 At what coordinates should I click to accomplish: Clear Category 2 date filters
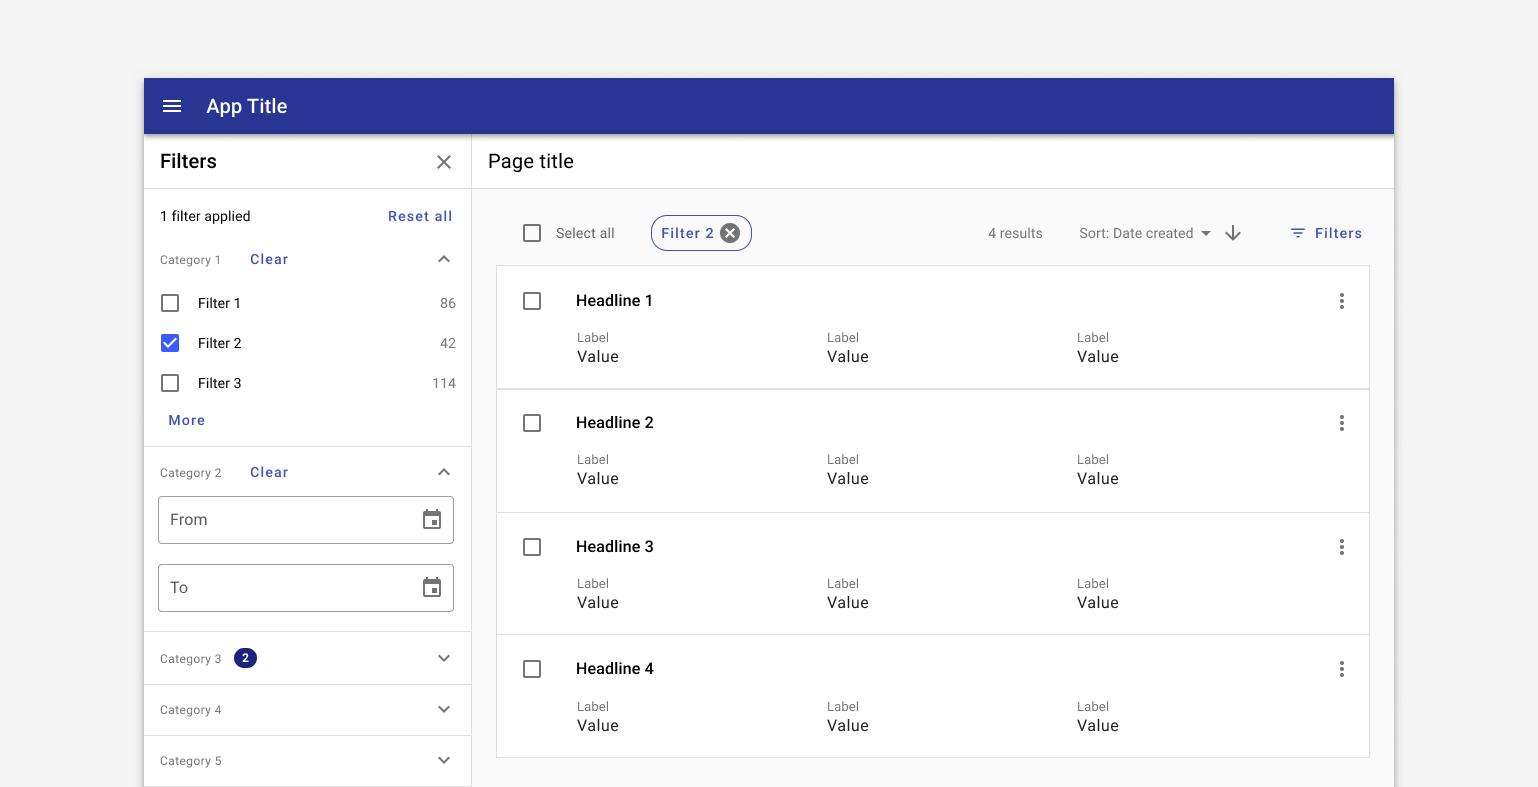(x=269, y=472)
